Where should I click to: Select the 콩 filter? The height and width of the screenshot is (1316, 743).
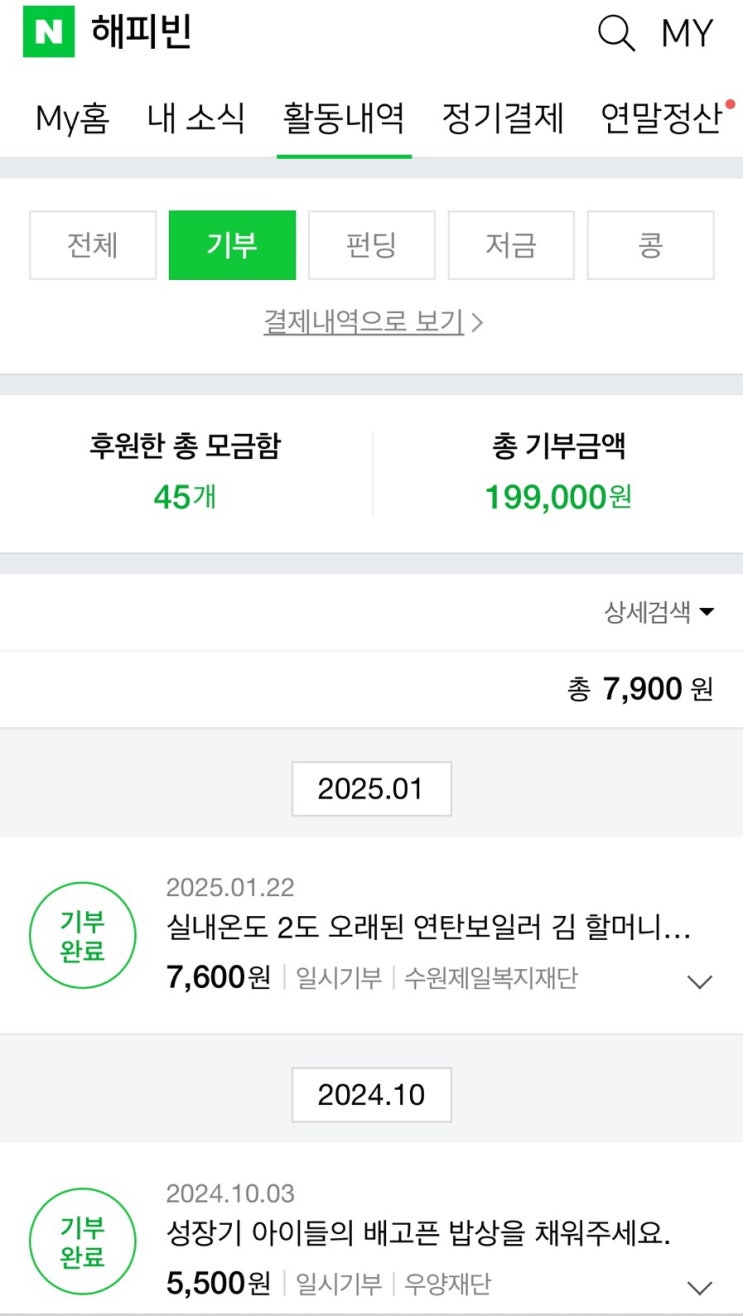(x=650, y=245)
